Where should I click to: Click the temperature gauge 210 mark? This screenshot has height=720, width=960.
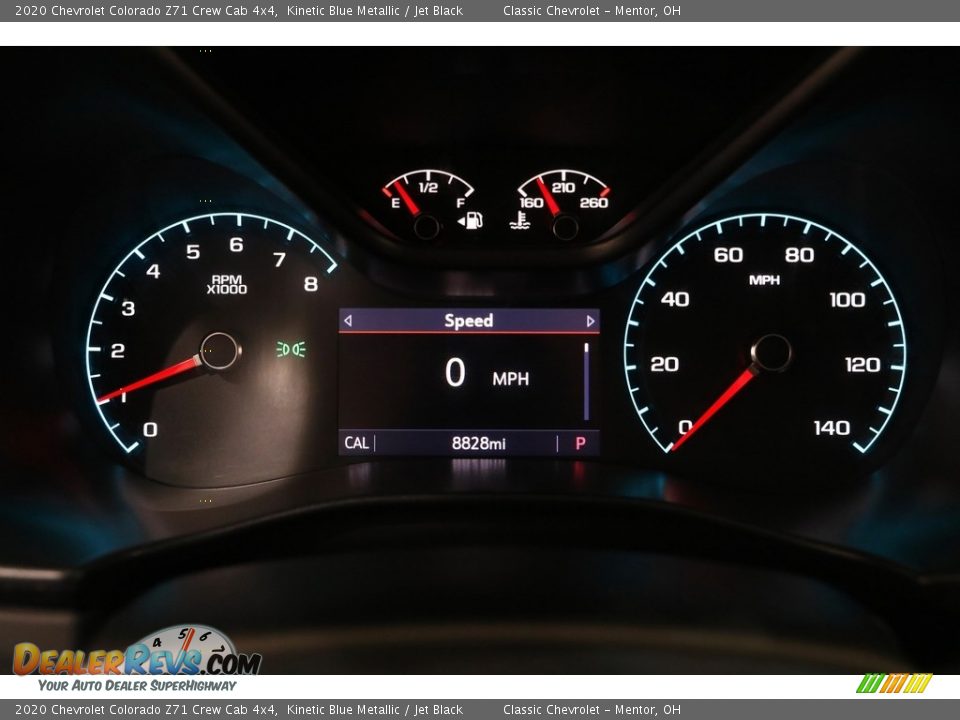point(563,187)
